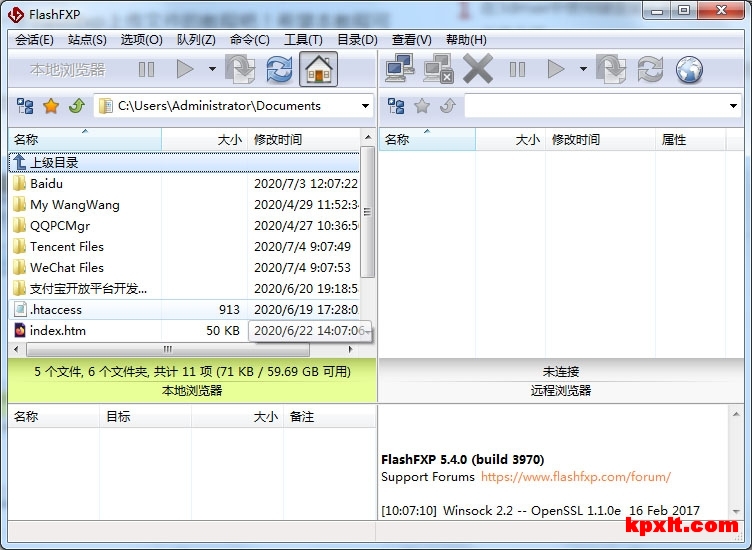Select the Tencent Files folder

point(67,246)
